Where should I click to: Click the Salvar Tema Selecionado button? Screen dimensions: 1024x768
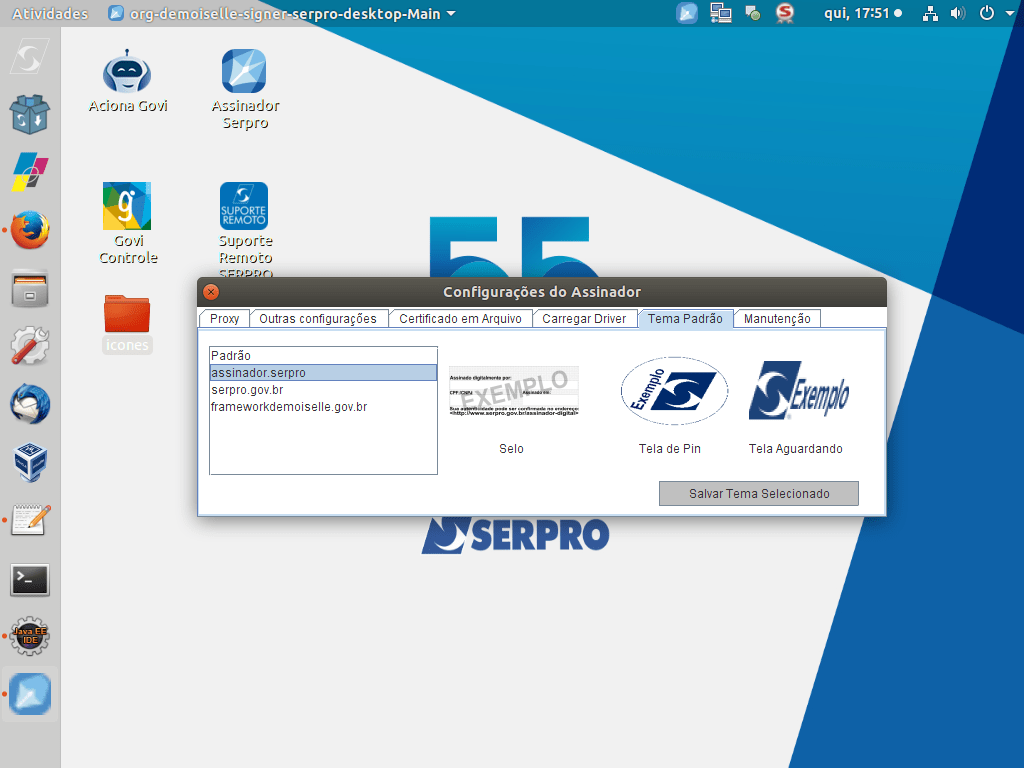tap(758, 494)
